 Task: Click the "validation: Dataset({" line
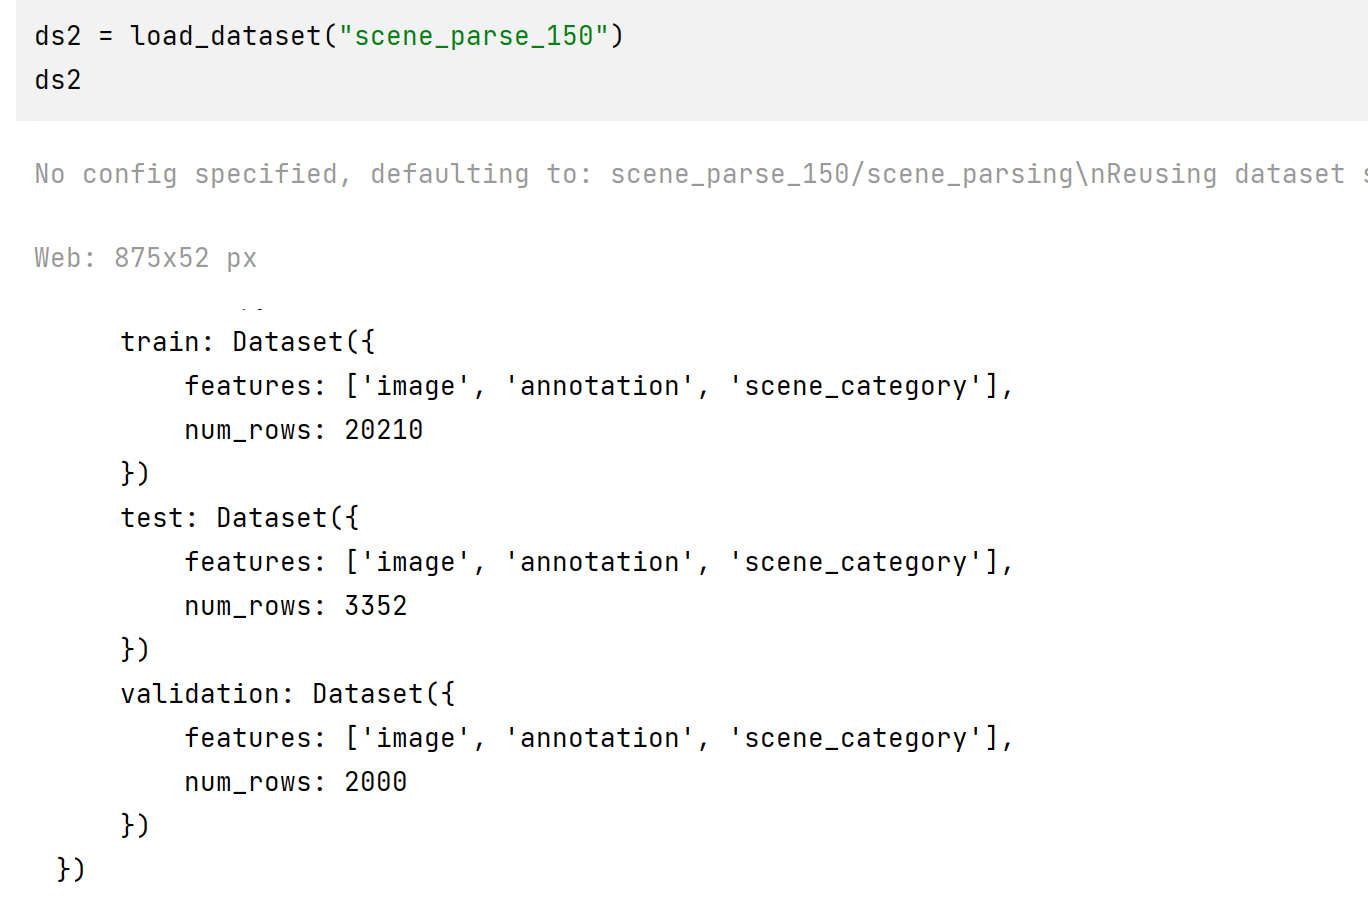287,694
